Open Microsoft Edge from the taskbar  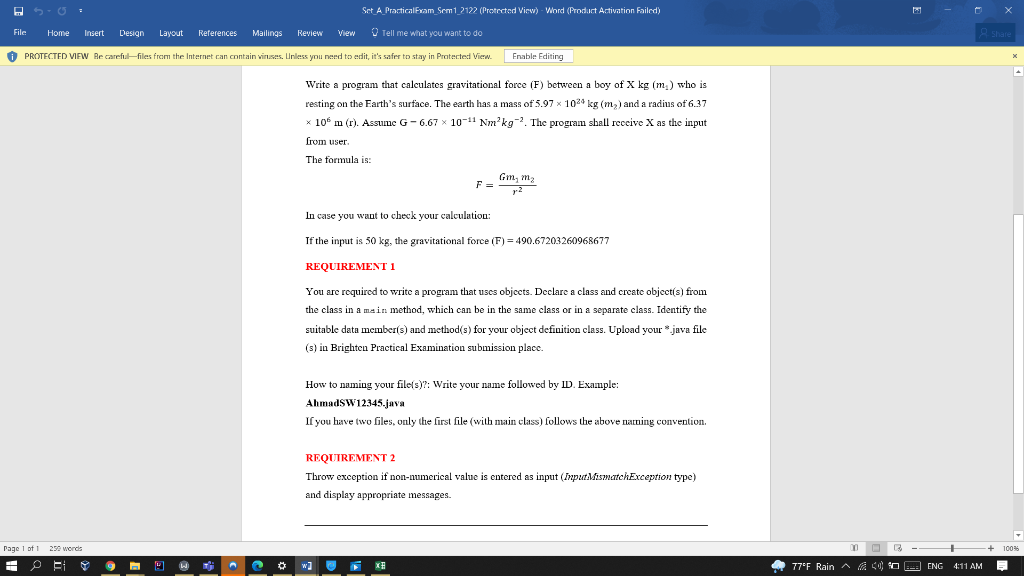(x=257, y=566)
